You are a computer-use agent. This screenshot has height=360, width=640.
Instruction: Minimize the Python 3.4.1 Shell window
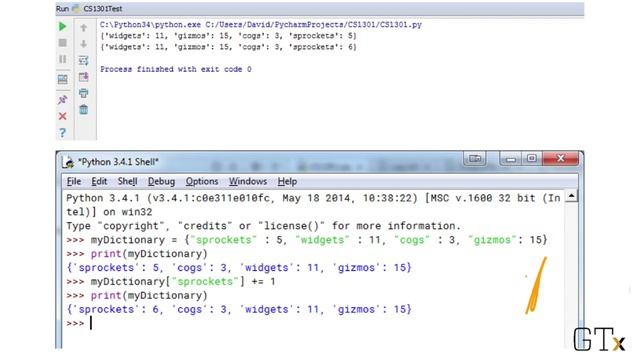click(x=511, y=158)
